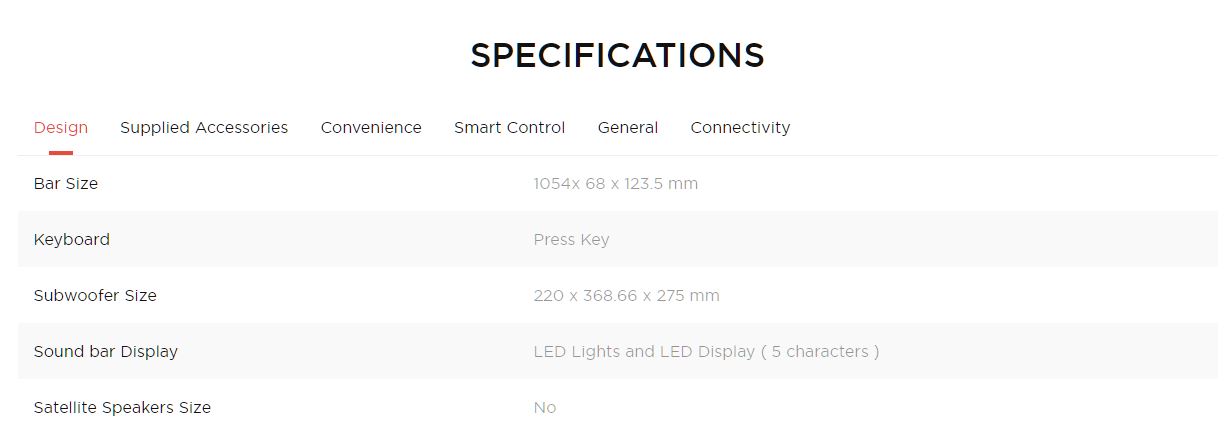
Task: Click the Sound bar Display label
Action: [x=106, y=352]
